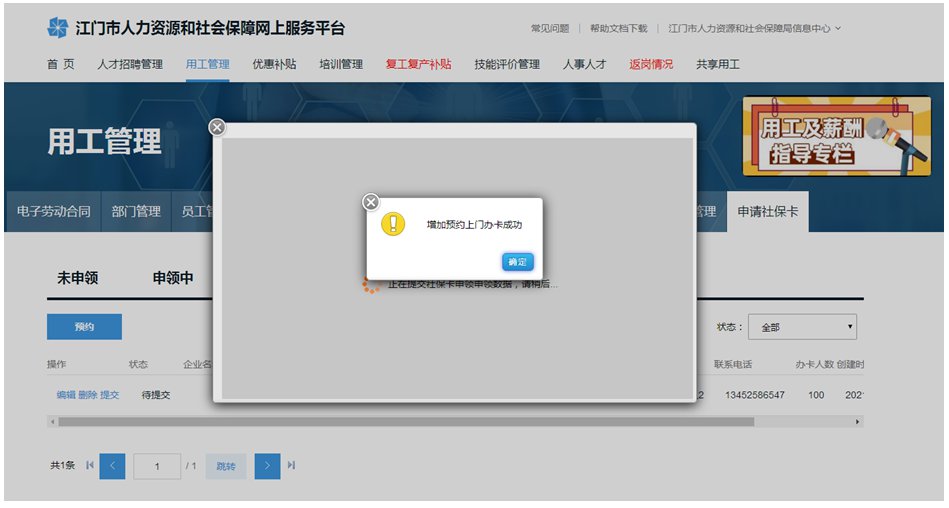Image resolution: width=949 pixels, height=508 pixels.
Task: Click 办卡人数 value 100
Action: (816, 395)
